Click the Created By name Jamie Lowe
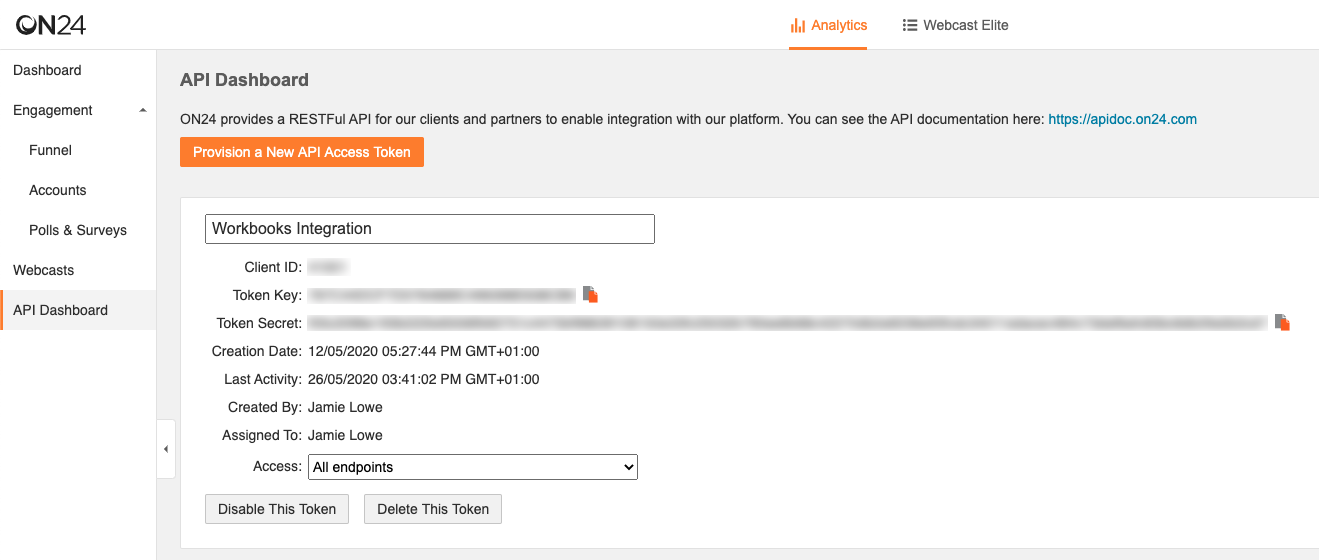 coord(345,407)
